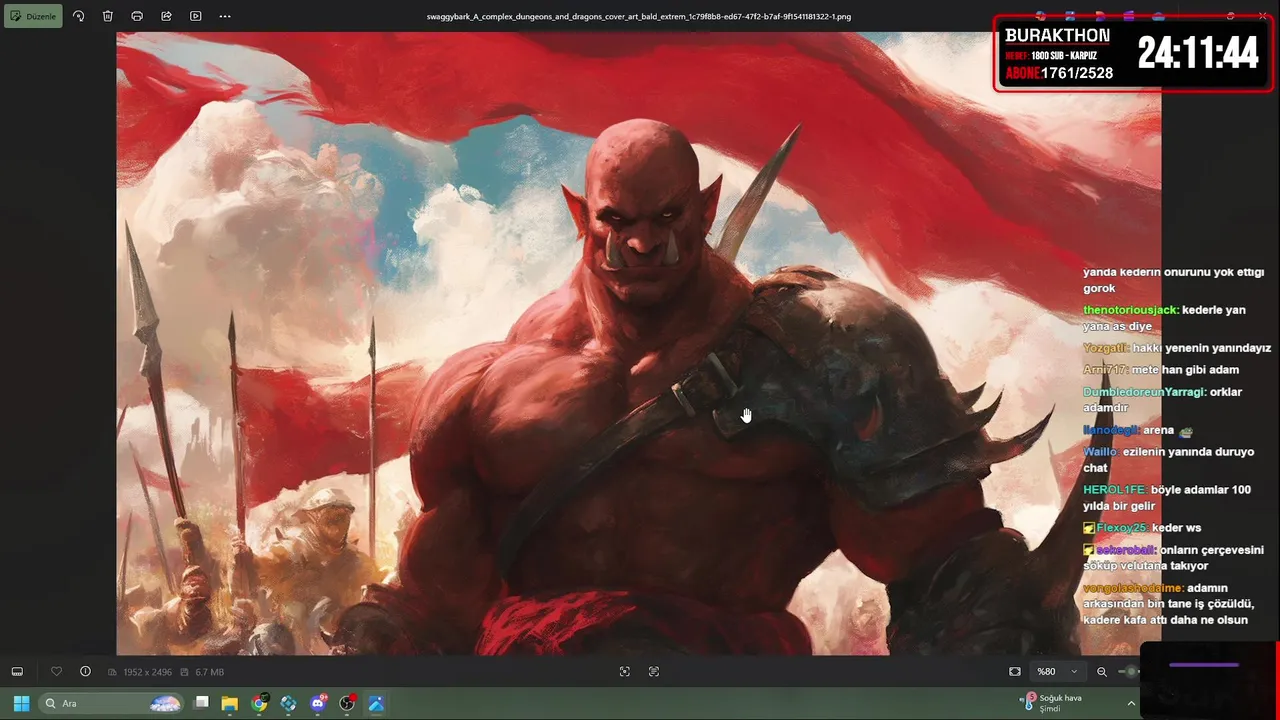
Task: Click Flexoy25 username in chat
Action: click(1121, 528)
